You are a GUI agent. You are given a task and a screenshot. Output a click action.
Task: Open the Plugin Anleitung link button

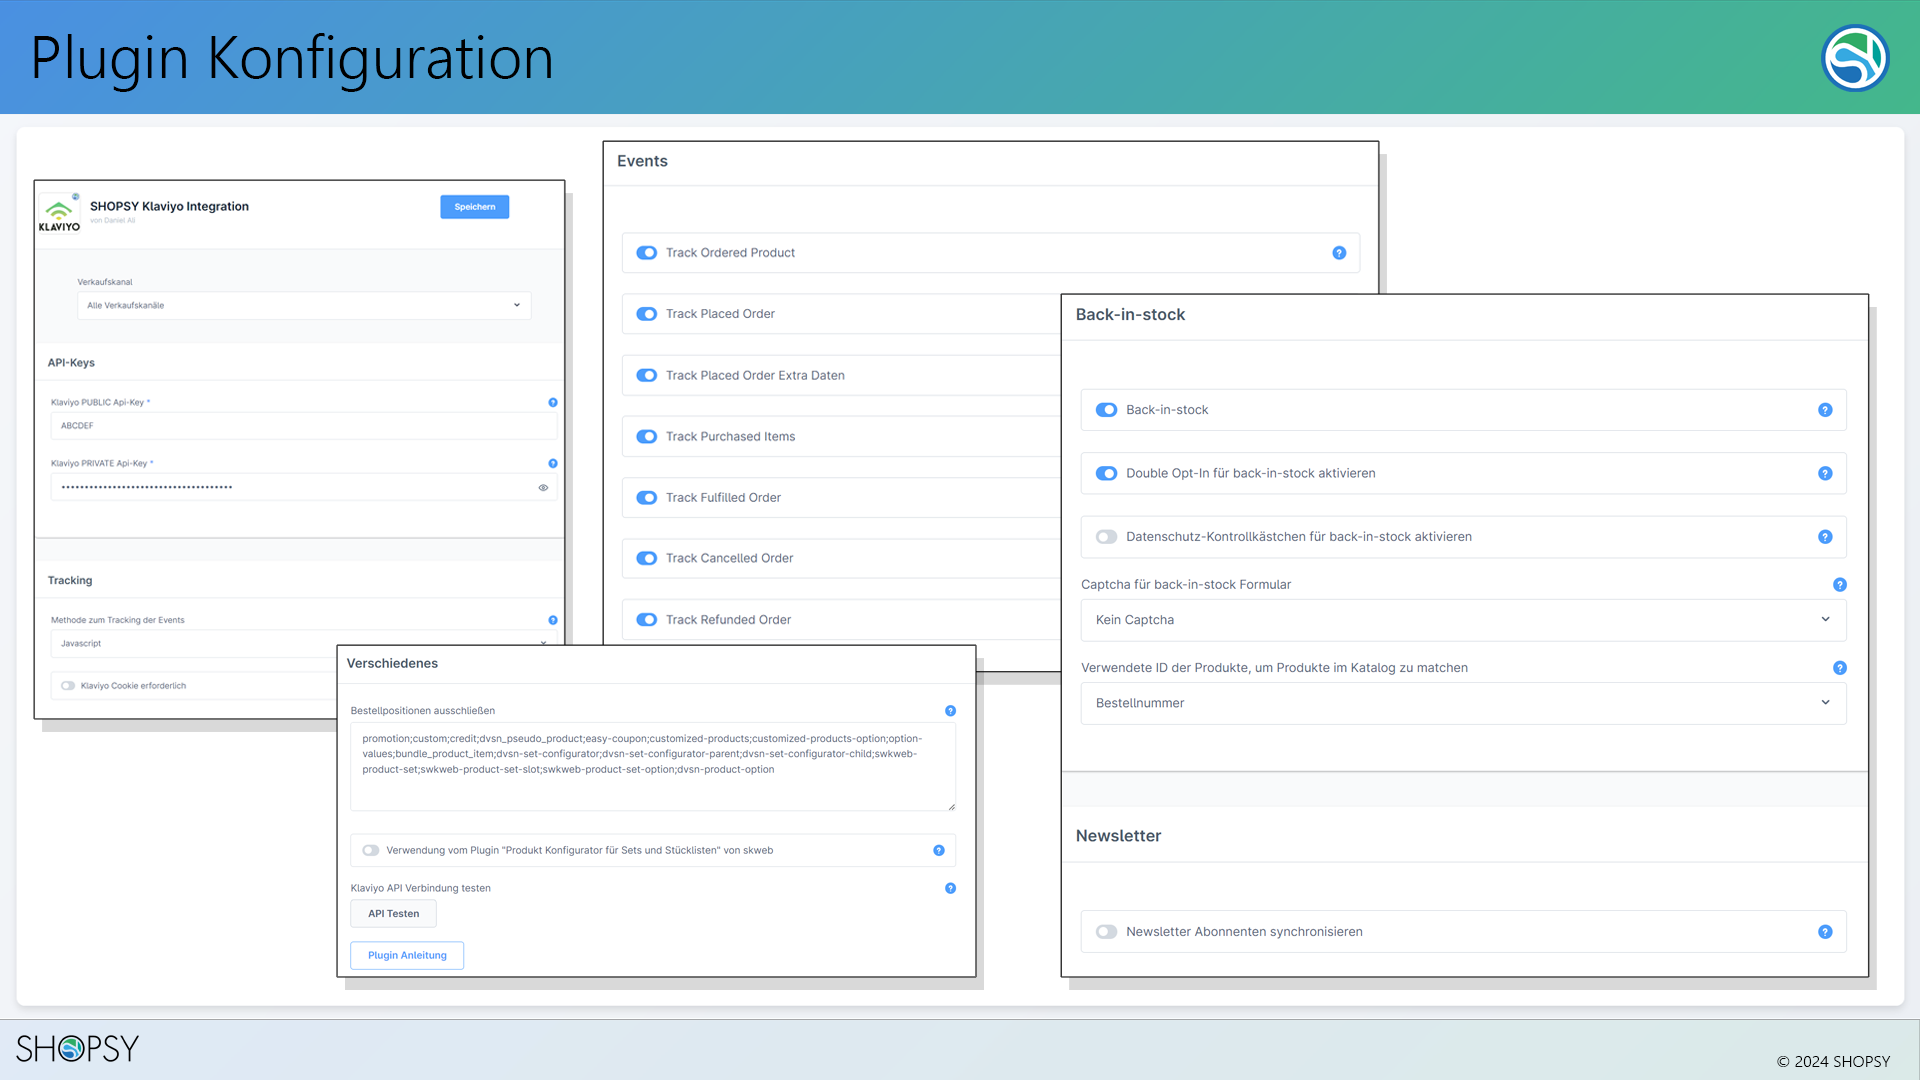(407, 956)
